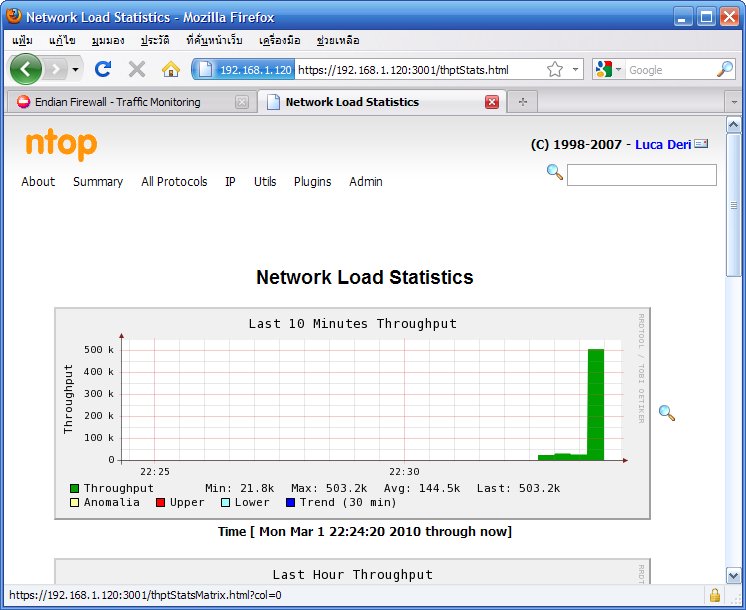
Task: Click the vertical scrollbar thumb
Action: coord(734,206)
